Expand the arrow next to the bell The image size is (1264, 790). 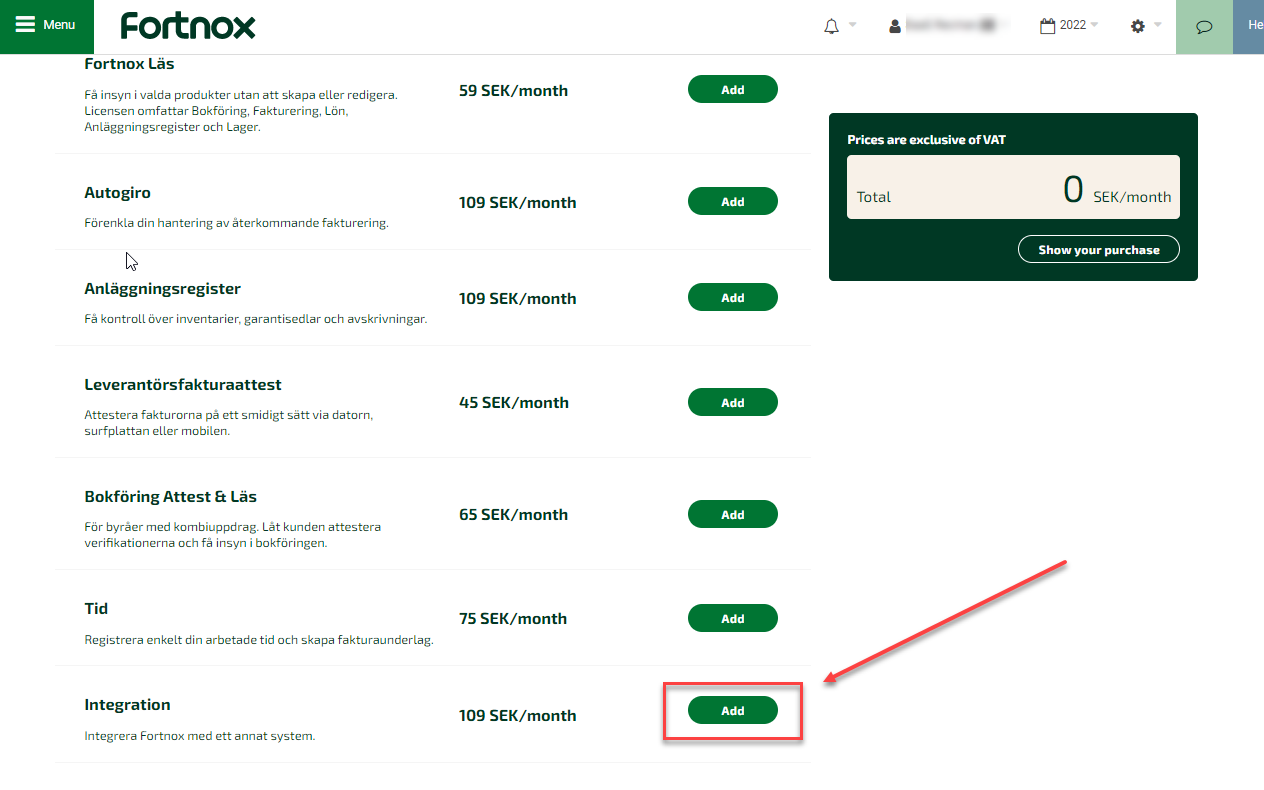point(853,25)
